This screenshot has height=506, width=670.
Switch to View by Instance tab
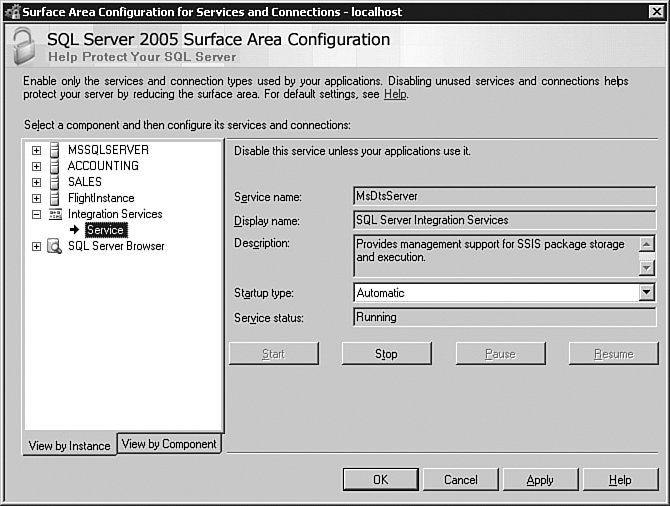[x=69, y=445]
